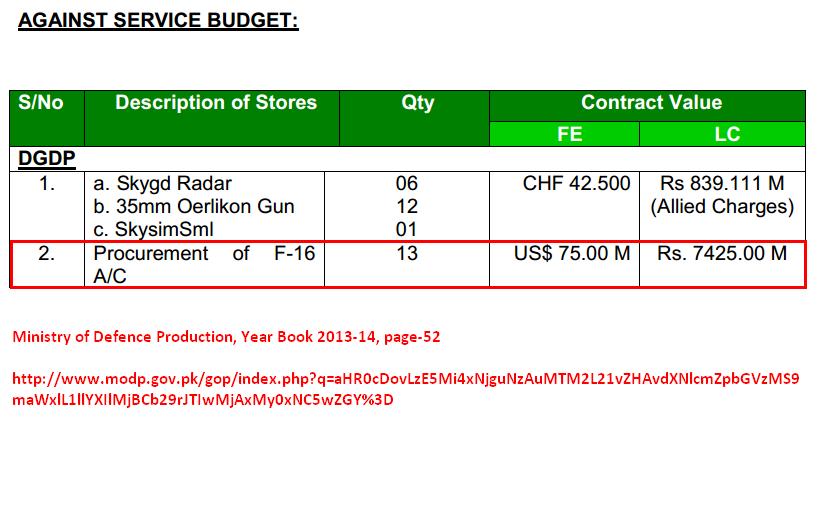This screenshot has width=822, height=512.
Task: Select 'c. SkysimSml' item text
Action: [154, 230]
